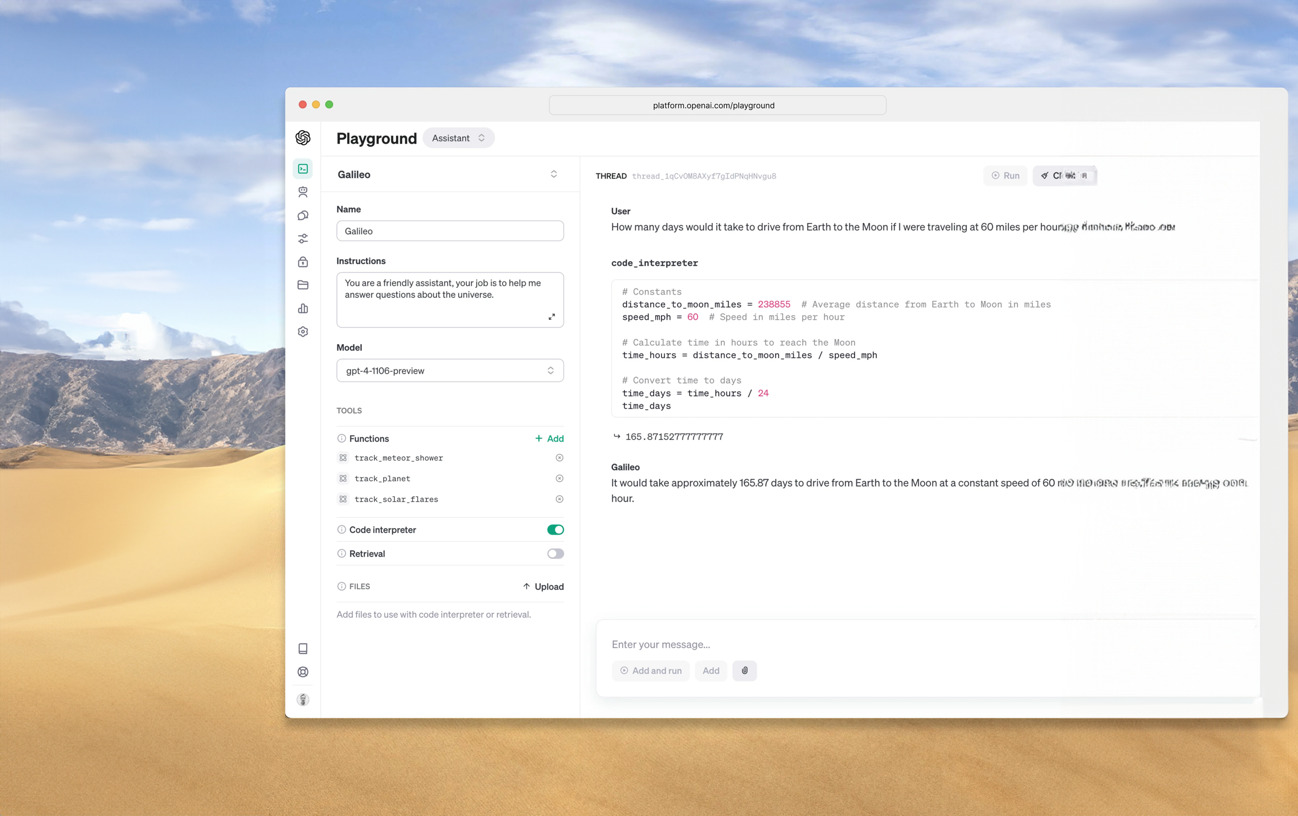Click the Name input field
The height and width of the screenshot is (816, 1298).
(450, 231)
